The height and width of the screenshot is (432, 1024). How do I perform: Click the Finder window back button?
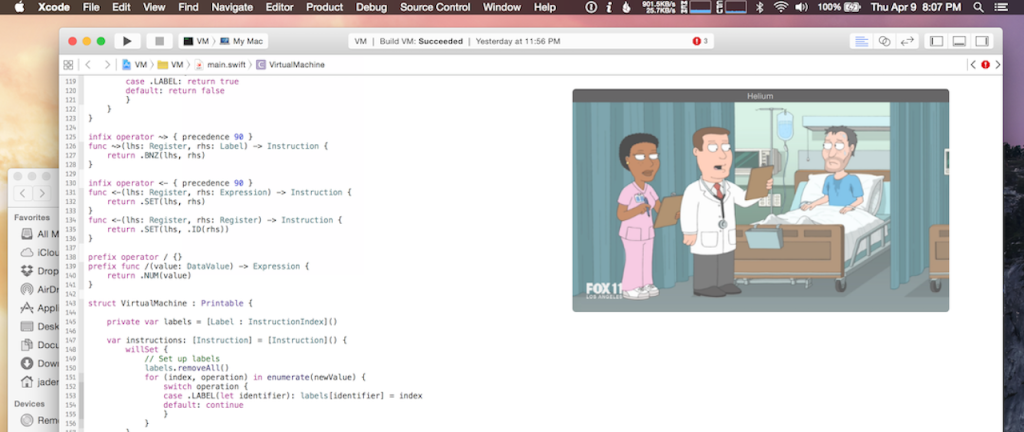23,193
